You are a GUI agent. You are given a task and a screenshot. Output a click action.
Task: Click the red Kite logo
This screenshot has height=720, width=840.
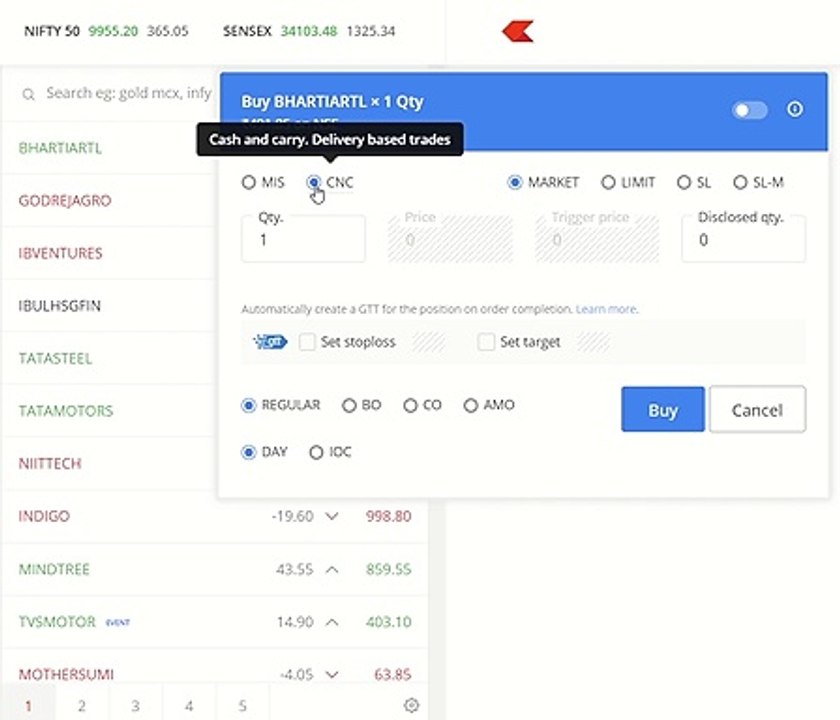point(518,31)
